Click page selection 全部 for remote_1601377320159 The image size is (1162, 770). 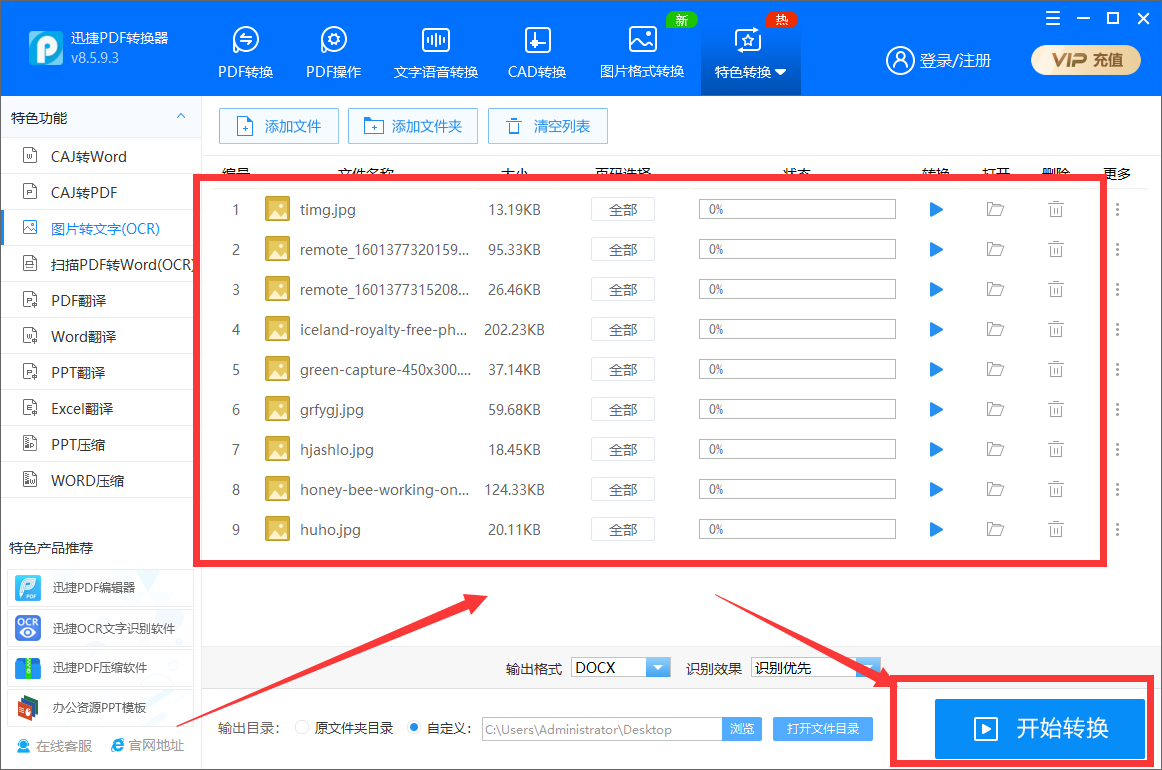[622, 250]
